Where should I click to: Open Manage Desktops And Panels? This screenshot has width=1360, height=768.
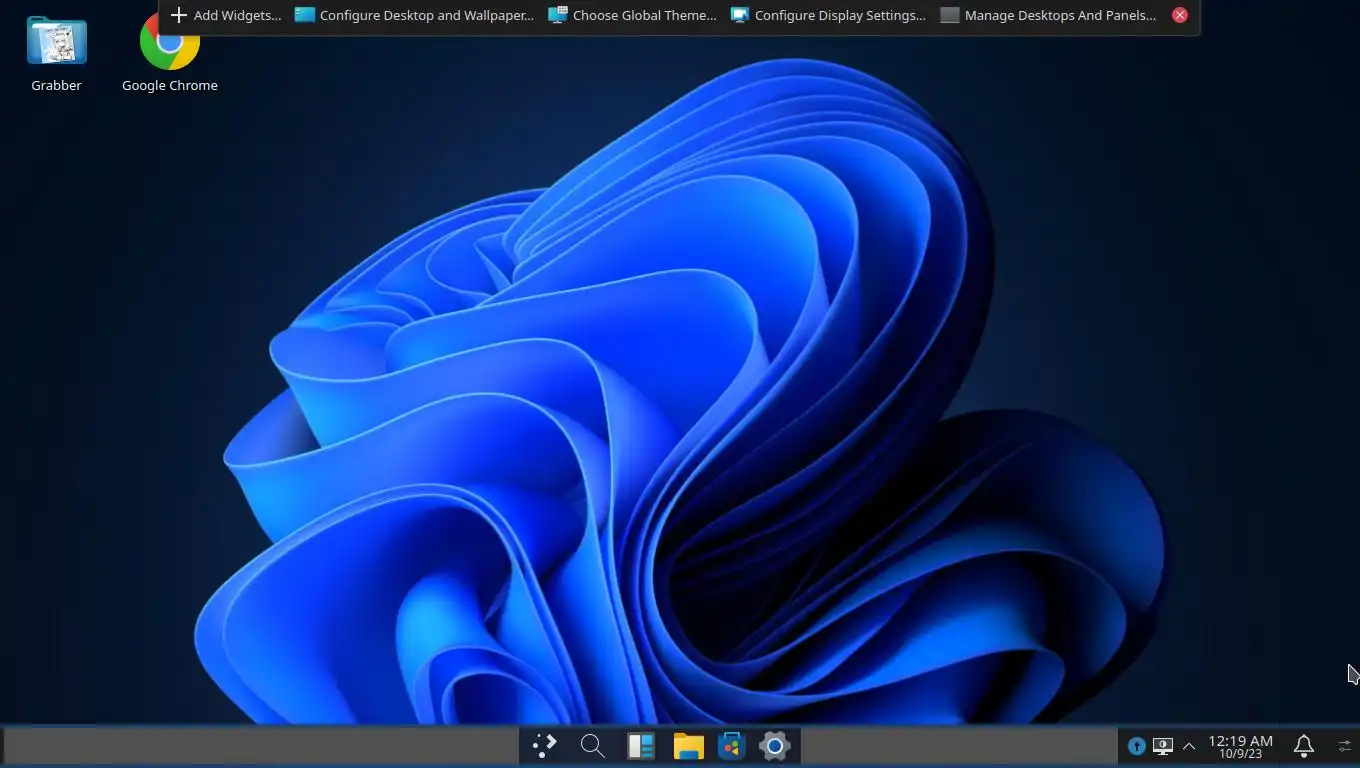tap(1049, 15)
